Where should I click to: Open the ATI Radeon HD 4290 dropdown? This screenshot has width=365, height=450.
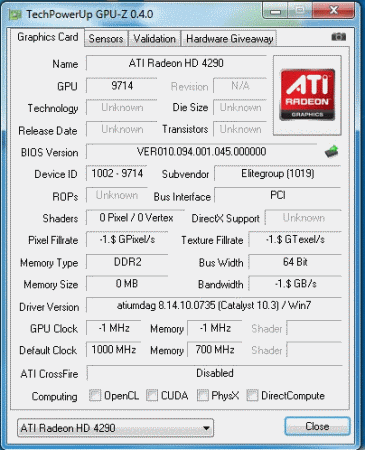(x=115, y=428)
